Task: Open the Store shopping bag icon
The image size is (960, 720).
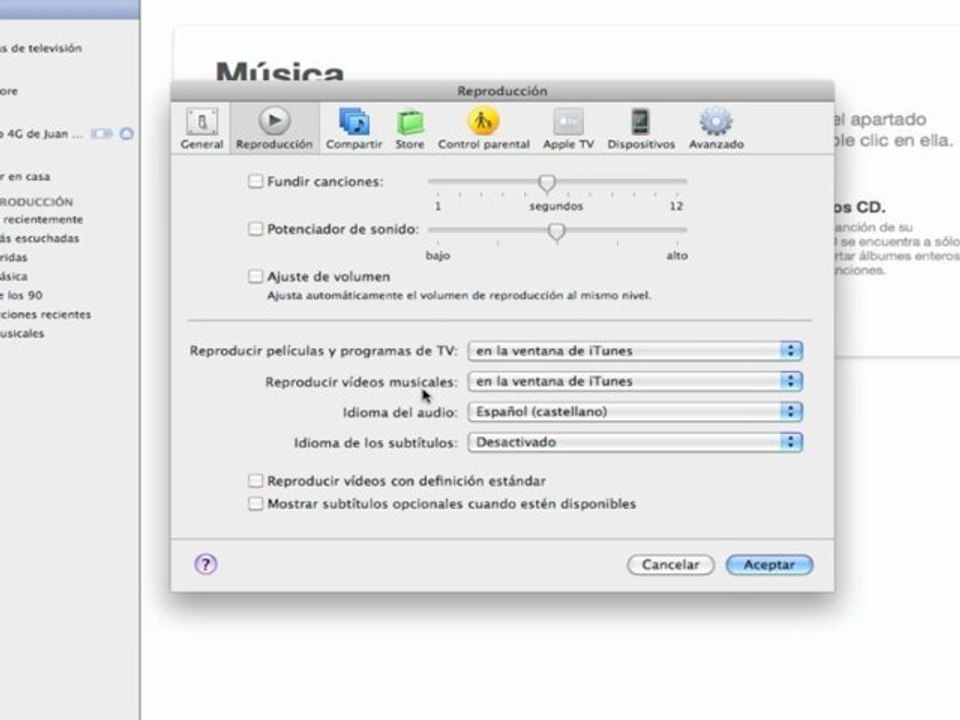Action: point(410,129)
